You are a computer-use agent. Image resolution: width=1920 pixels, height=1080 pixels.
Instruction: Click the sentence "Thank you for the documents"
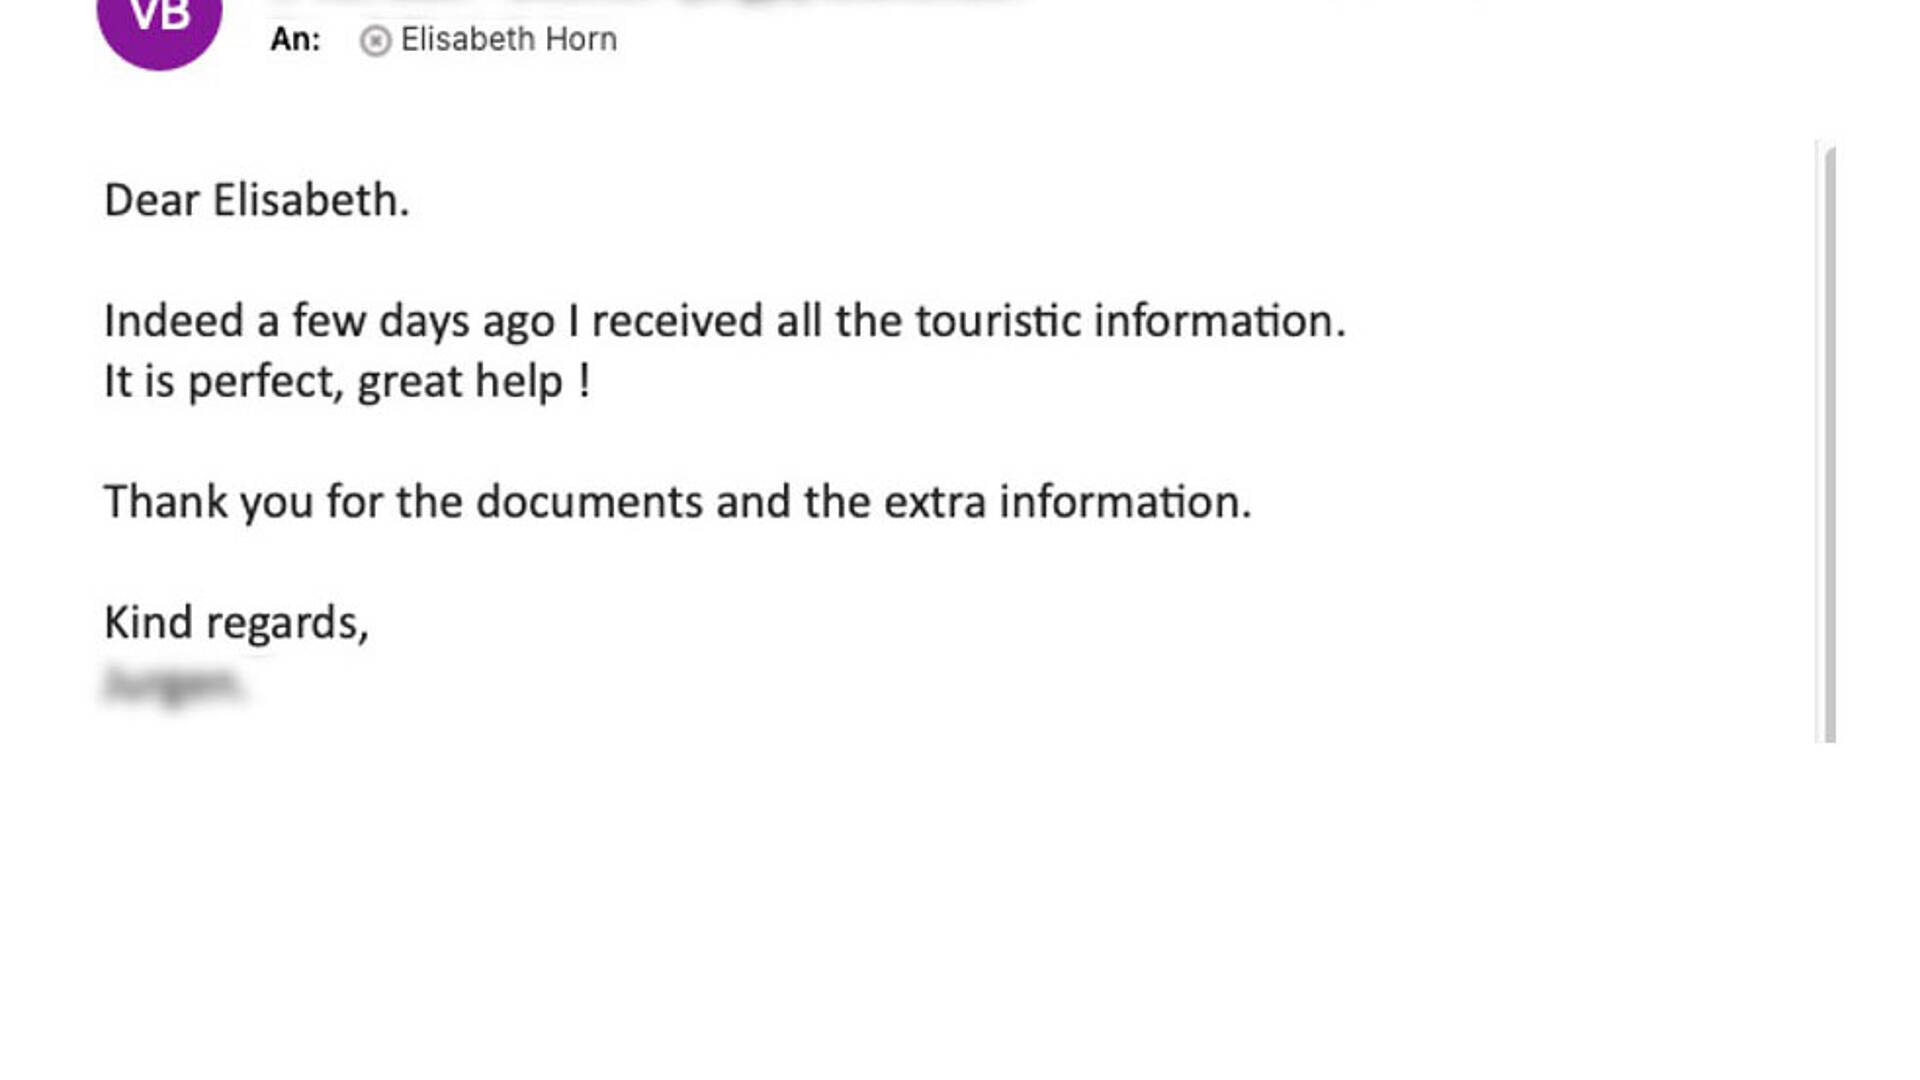678,502
